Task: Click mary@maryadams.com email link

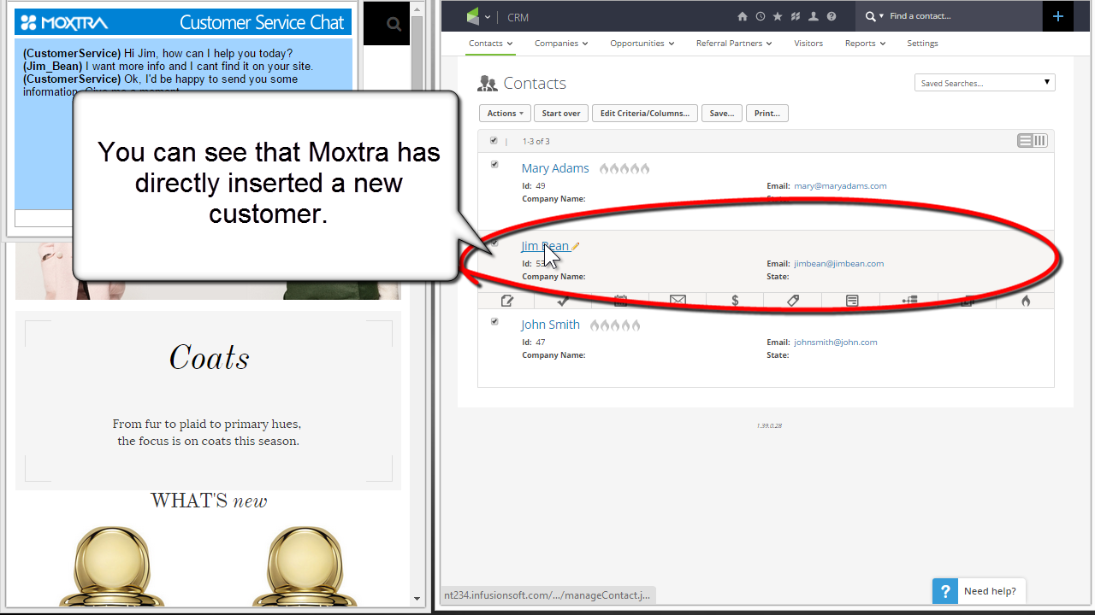Action: click(840, 186)
